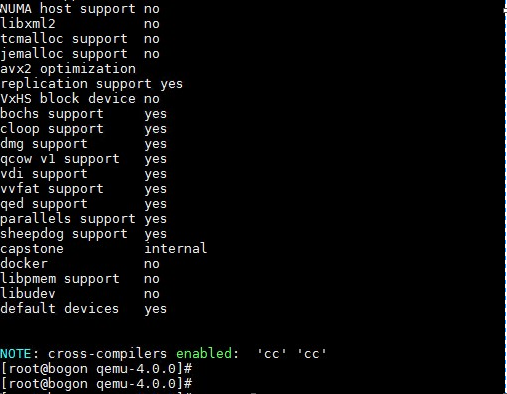Click the 'capstone' line text

tap(32, 249)
